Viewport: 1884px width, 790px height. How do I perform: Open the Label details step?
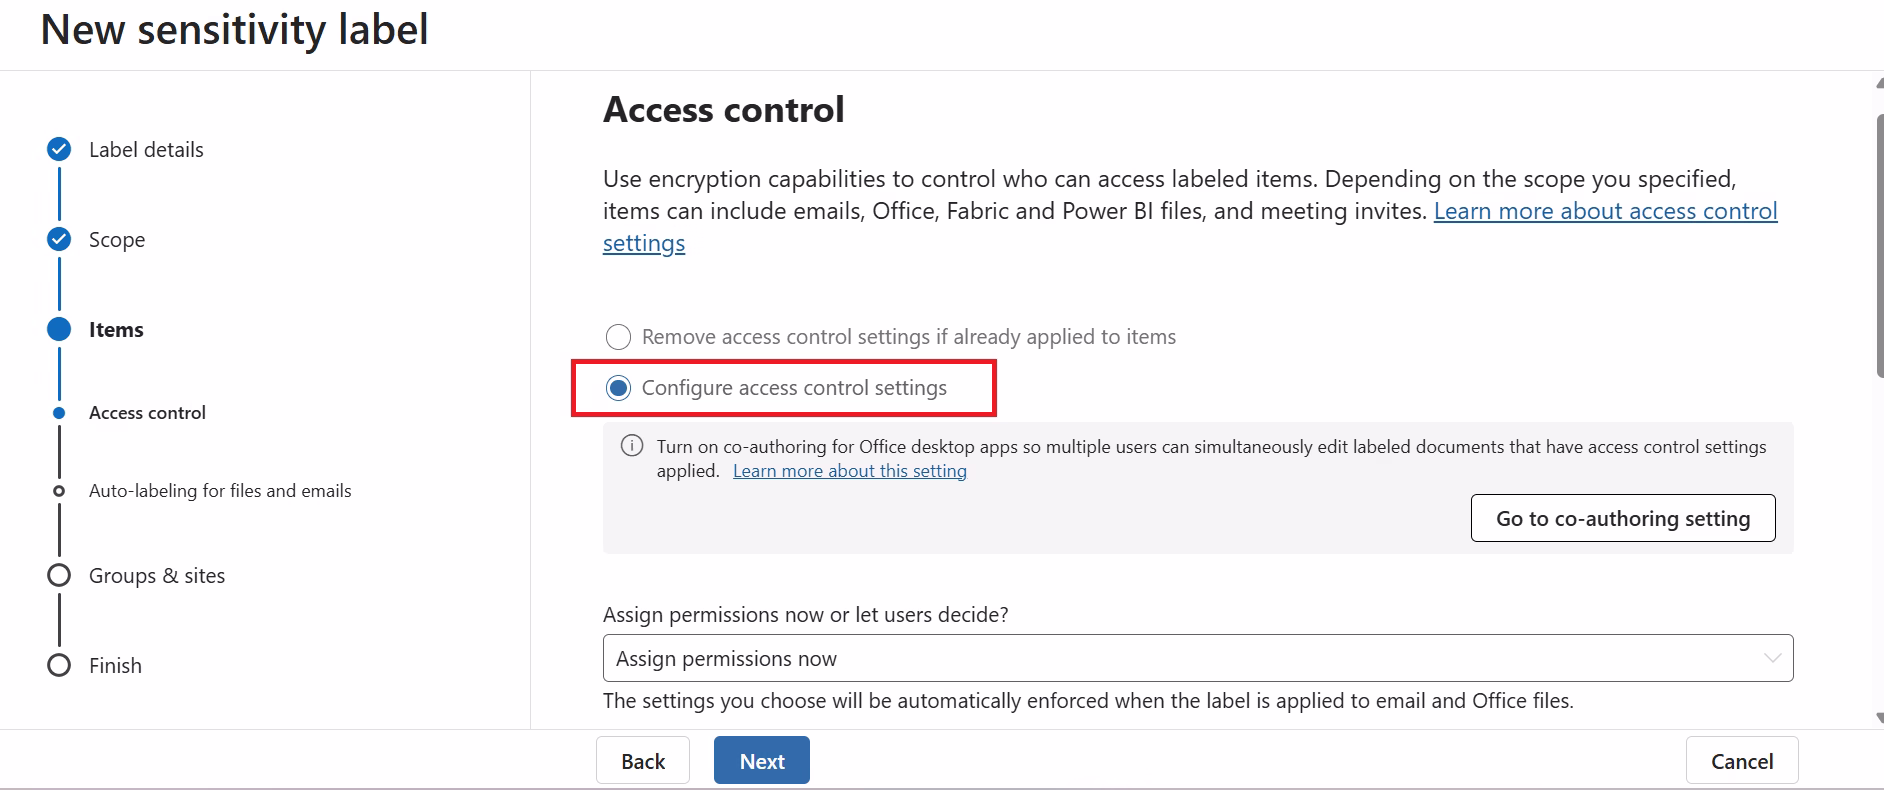click(146, 150)
